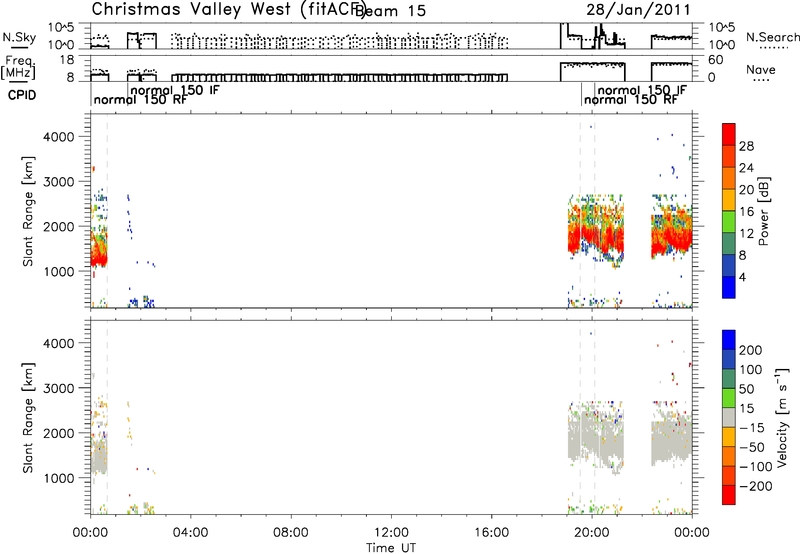Click the 60 value on the Nave axis

click(x=716, y=60)
